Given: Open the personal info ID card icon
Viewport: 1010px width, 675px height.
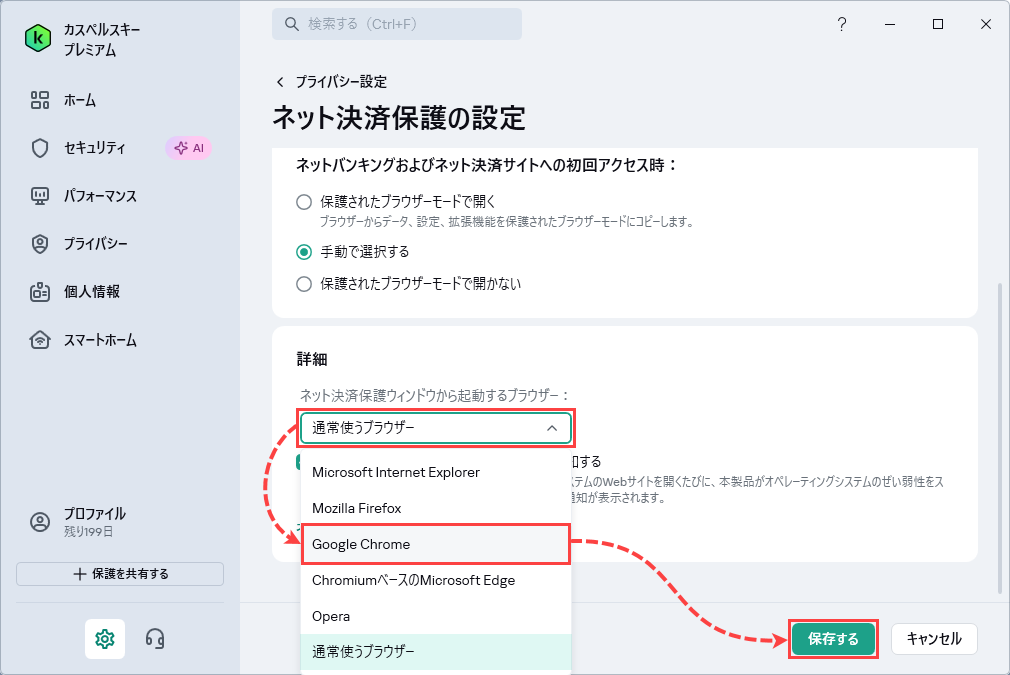Looking at the screenshot, I should coord(40,292).
